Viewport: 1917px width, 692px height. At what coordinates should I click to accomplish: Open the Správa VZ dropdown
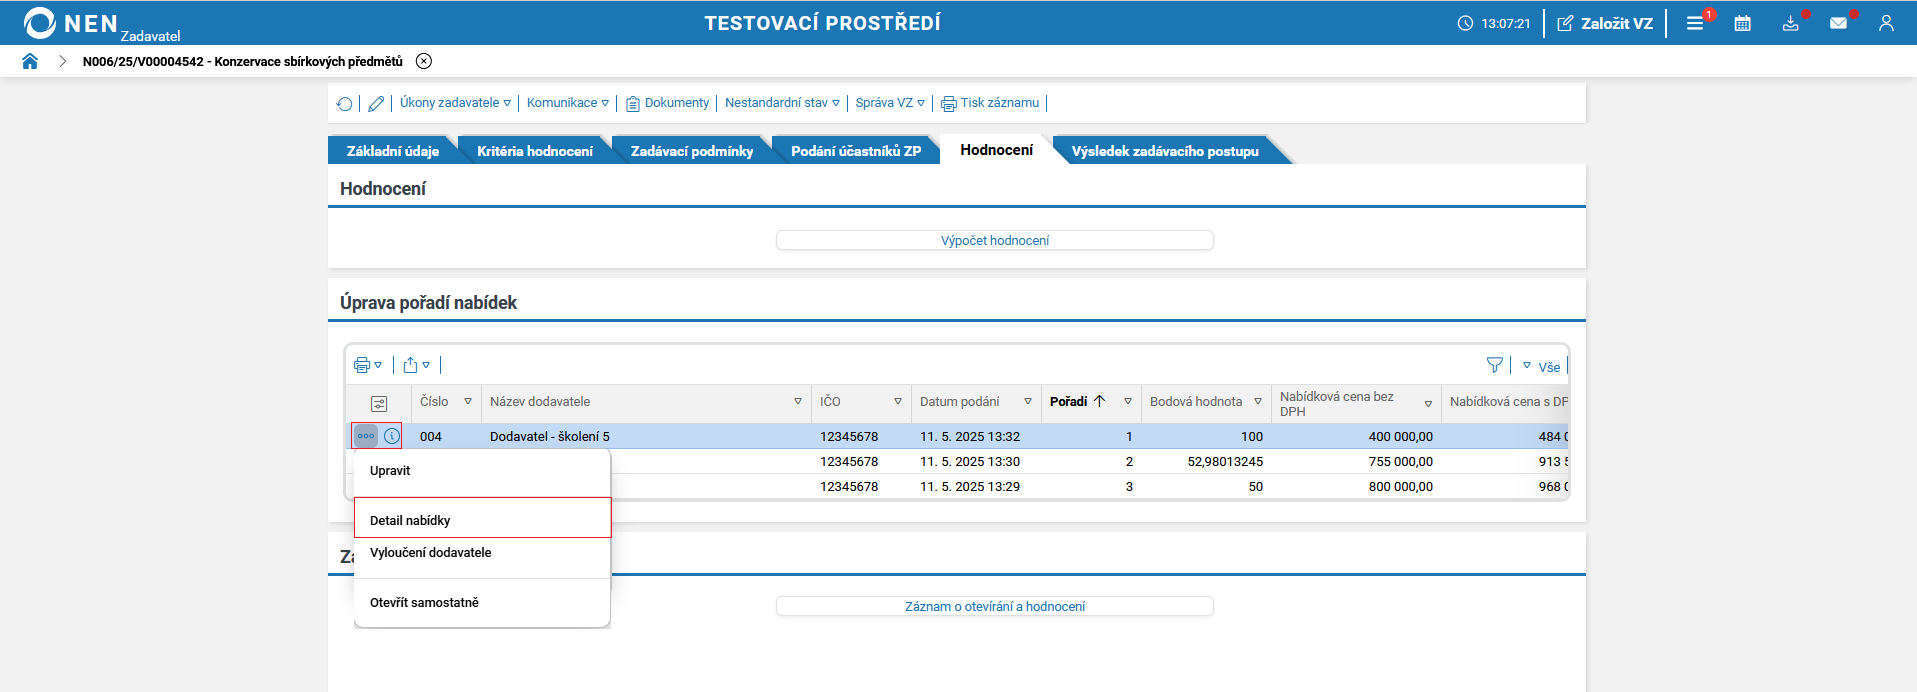[890, 103]
